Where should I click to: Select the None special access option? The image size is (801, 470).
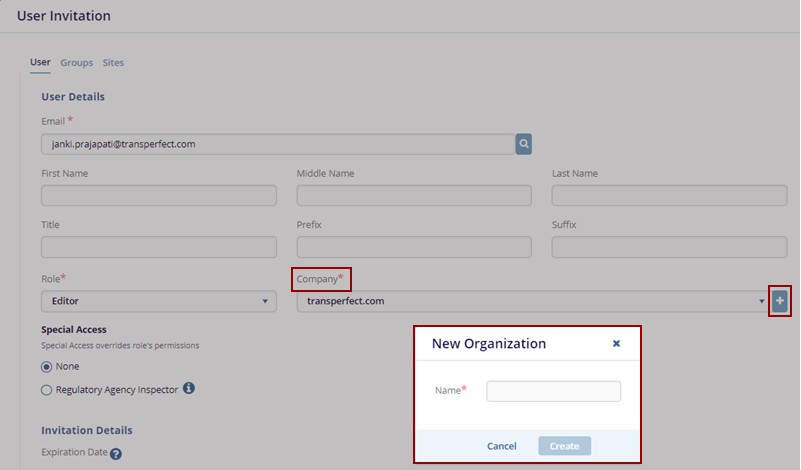coord(47,366)
